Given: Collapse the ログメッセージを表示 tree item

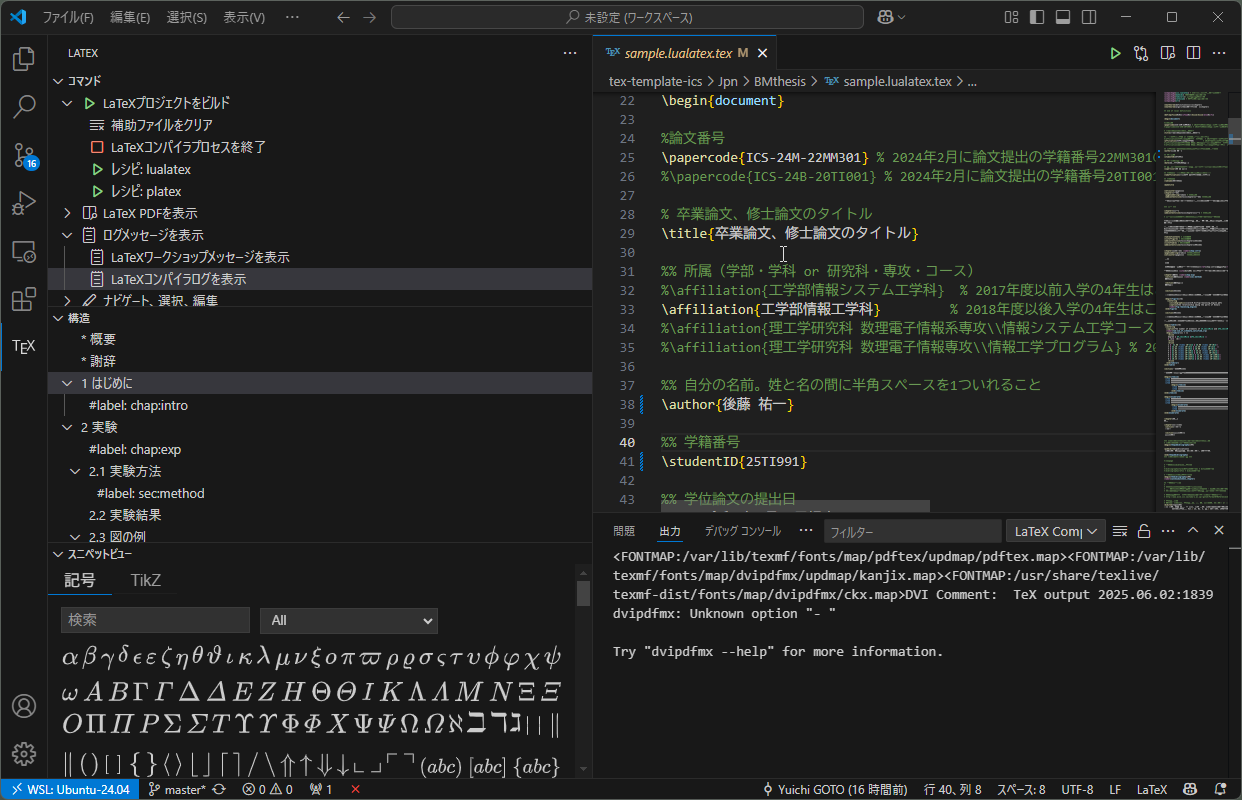Looking at the screenshot, I should click(68, 235).
